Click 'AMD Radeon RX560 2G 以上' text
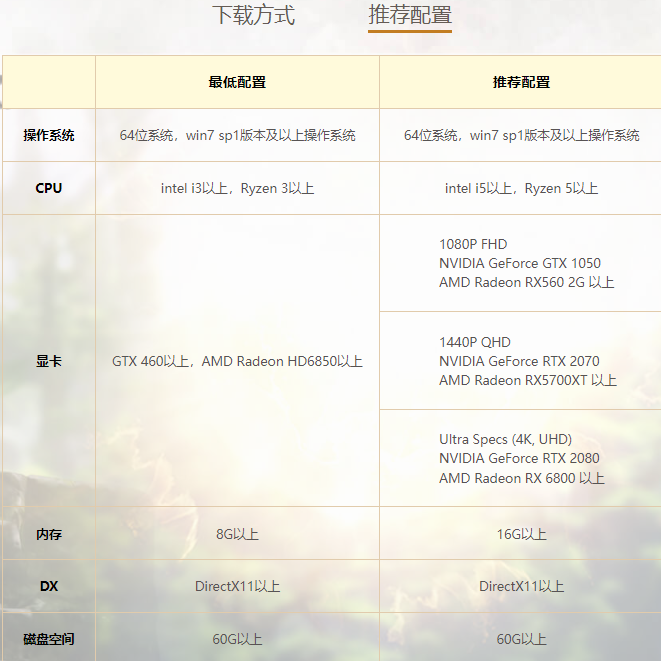 pyautogui.click(x=527, y=282)
